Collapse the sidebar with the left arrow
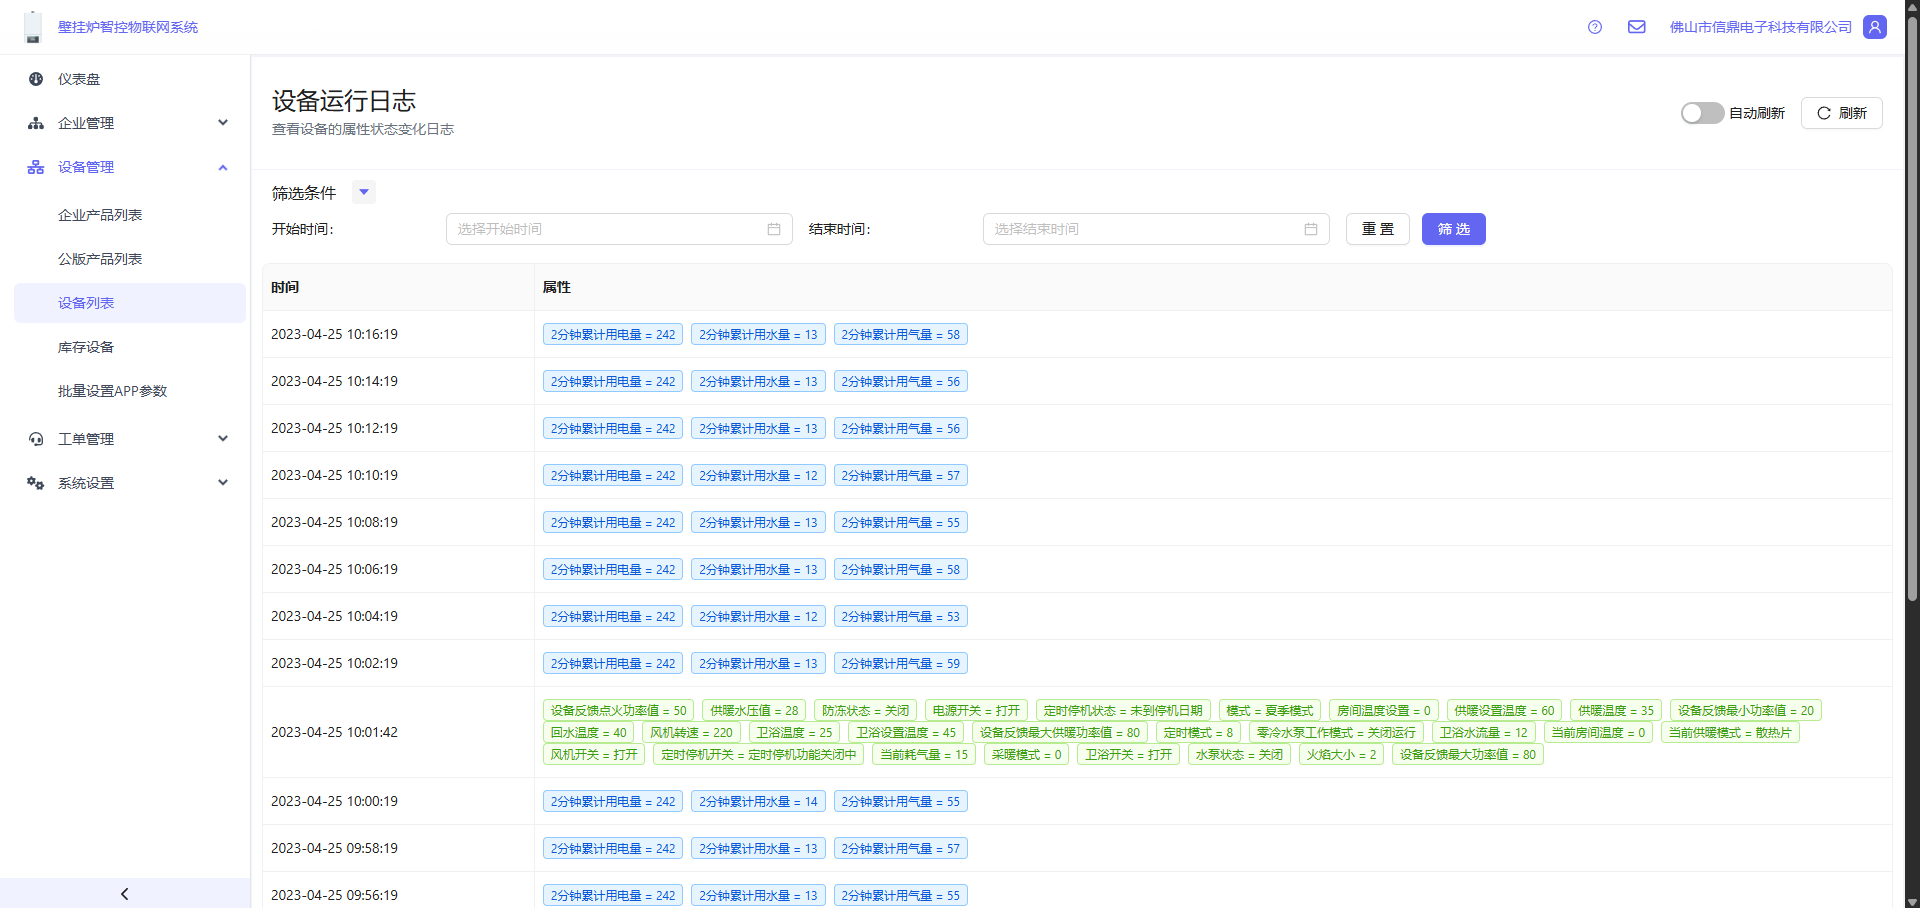1920x908 pixels. [125, 893]
